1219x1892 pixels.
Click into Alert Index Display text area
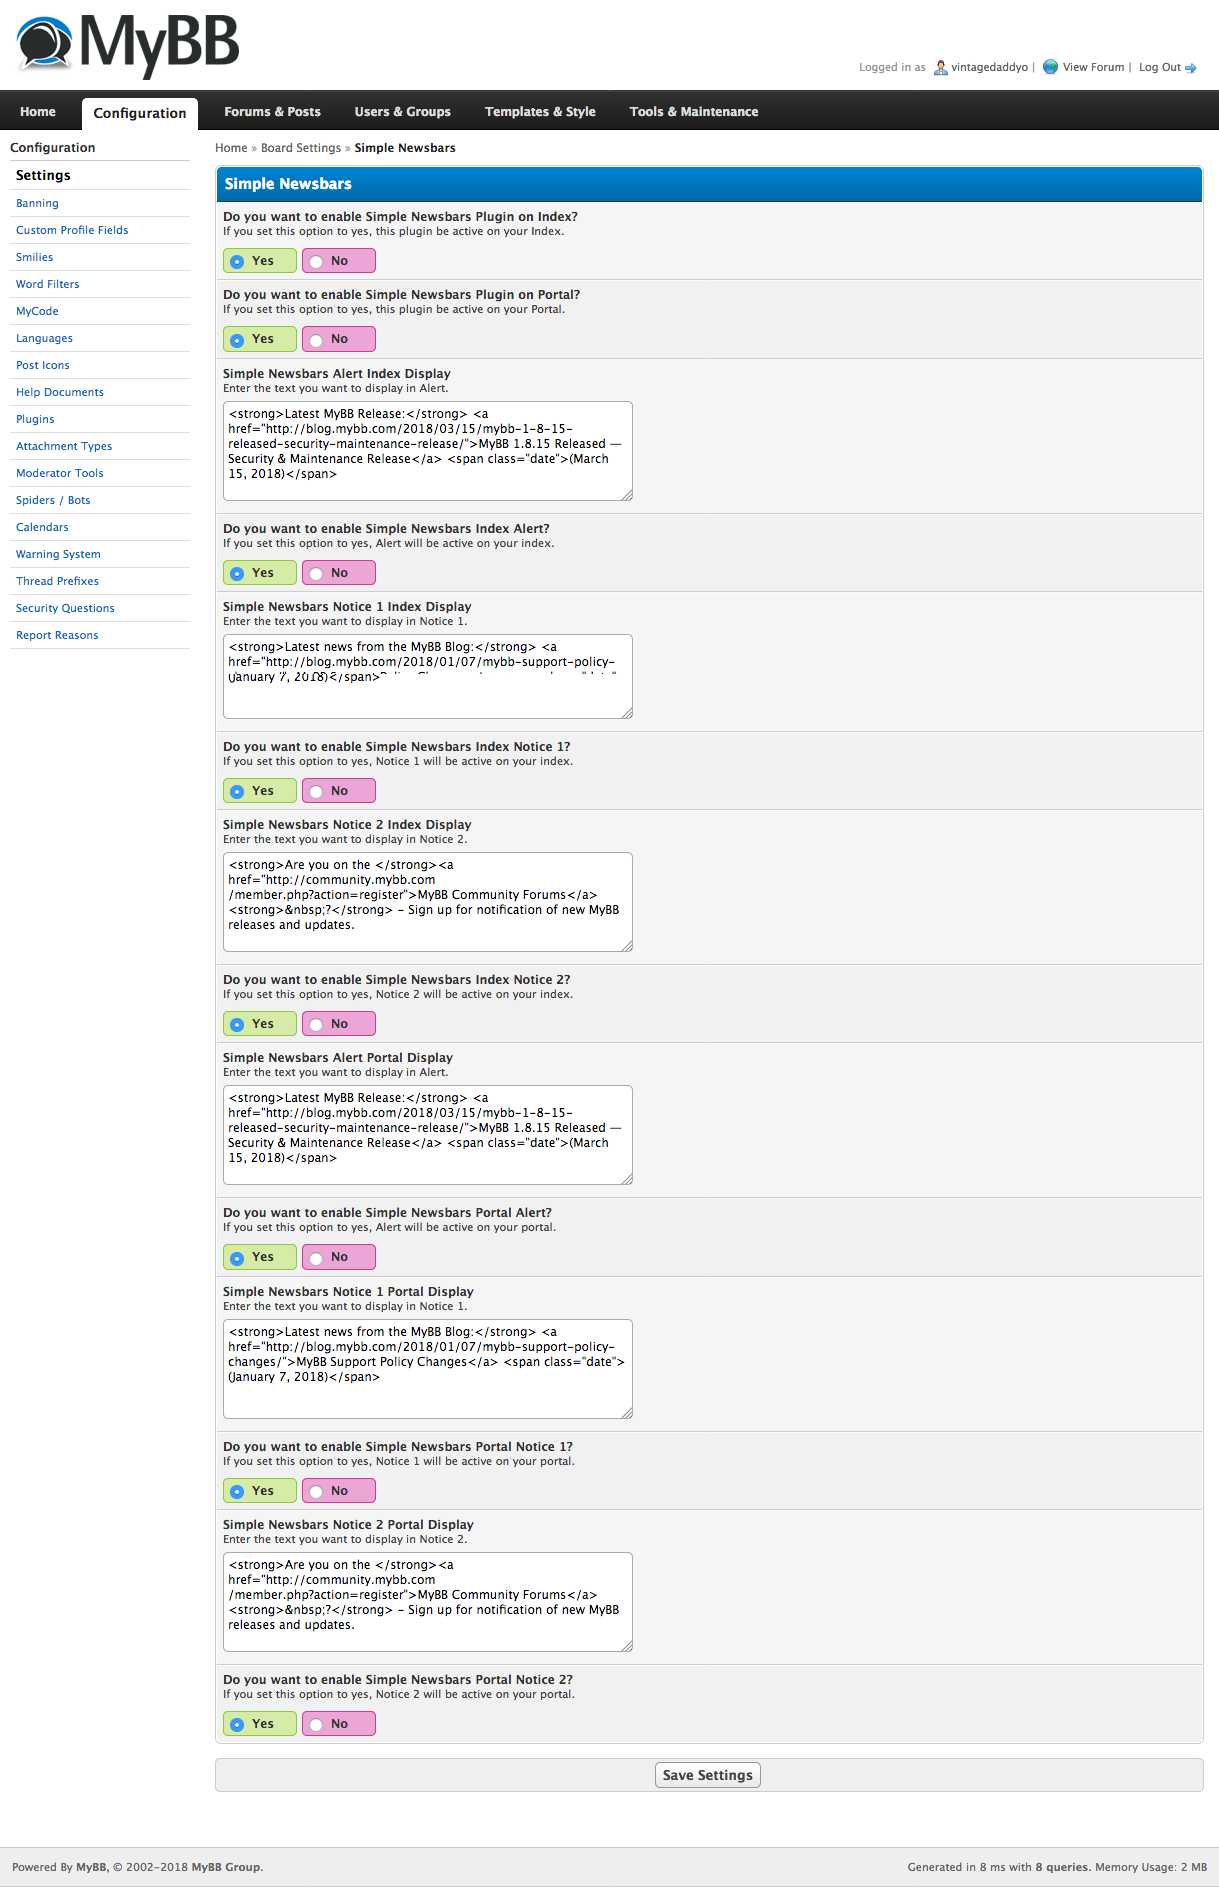(x=428, y=451)
